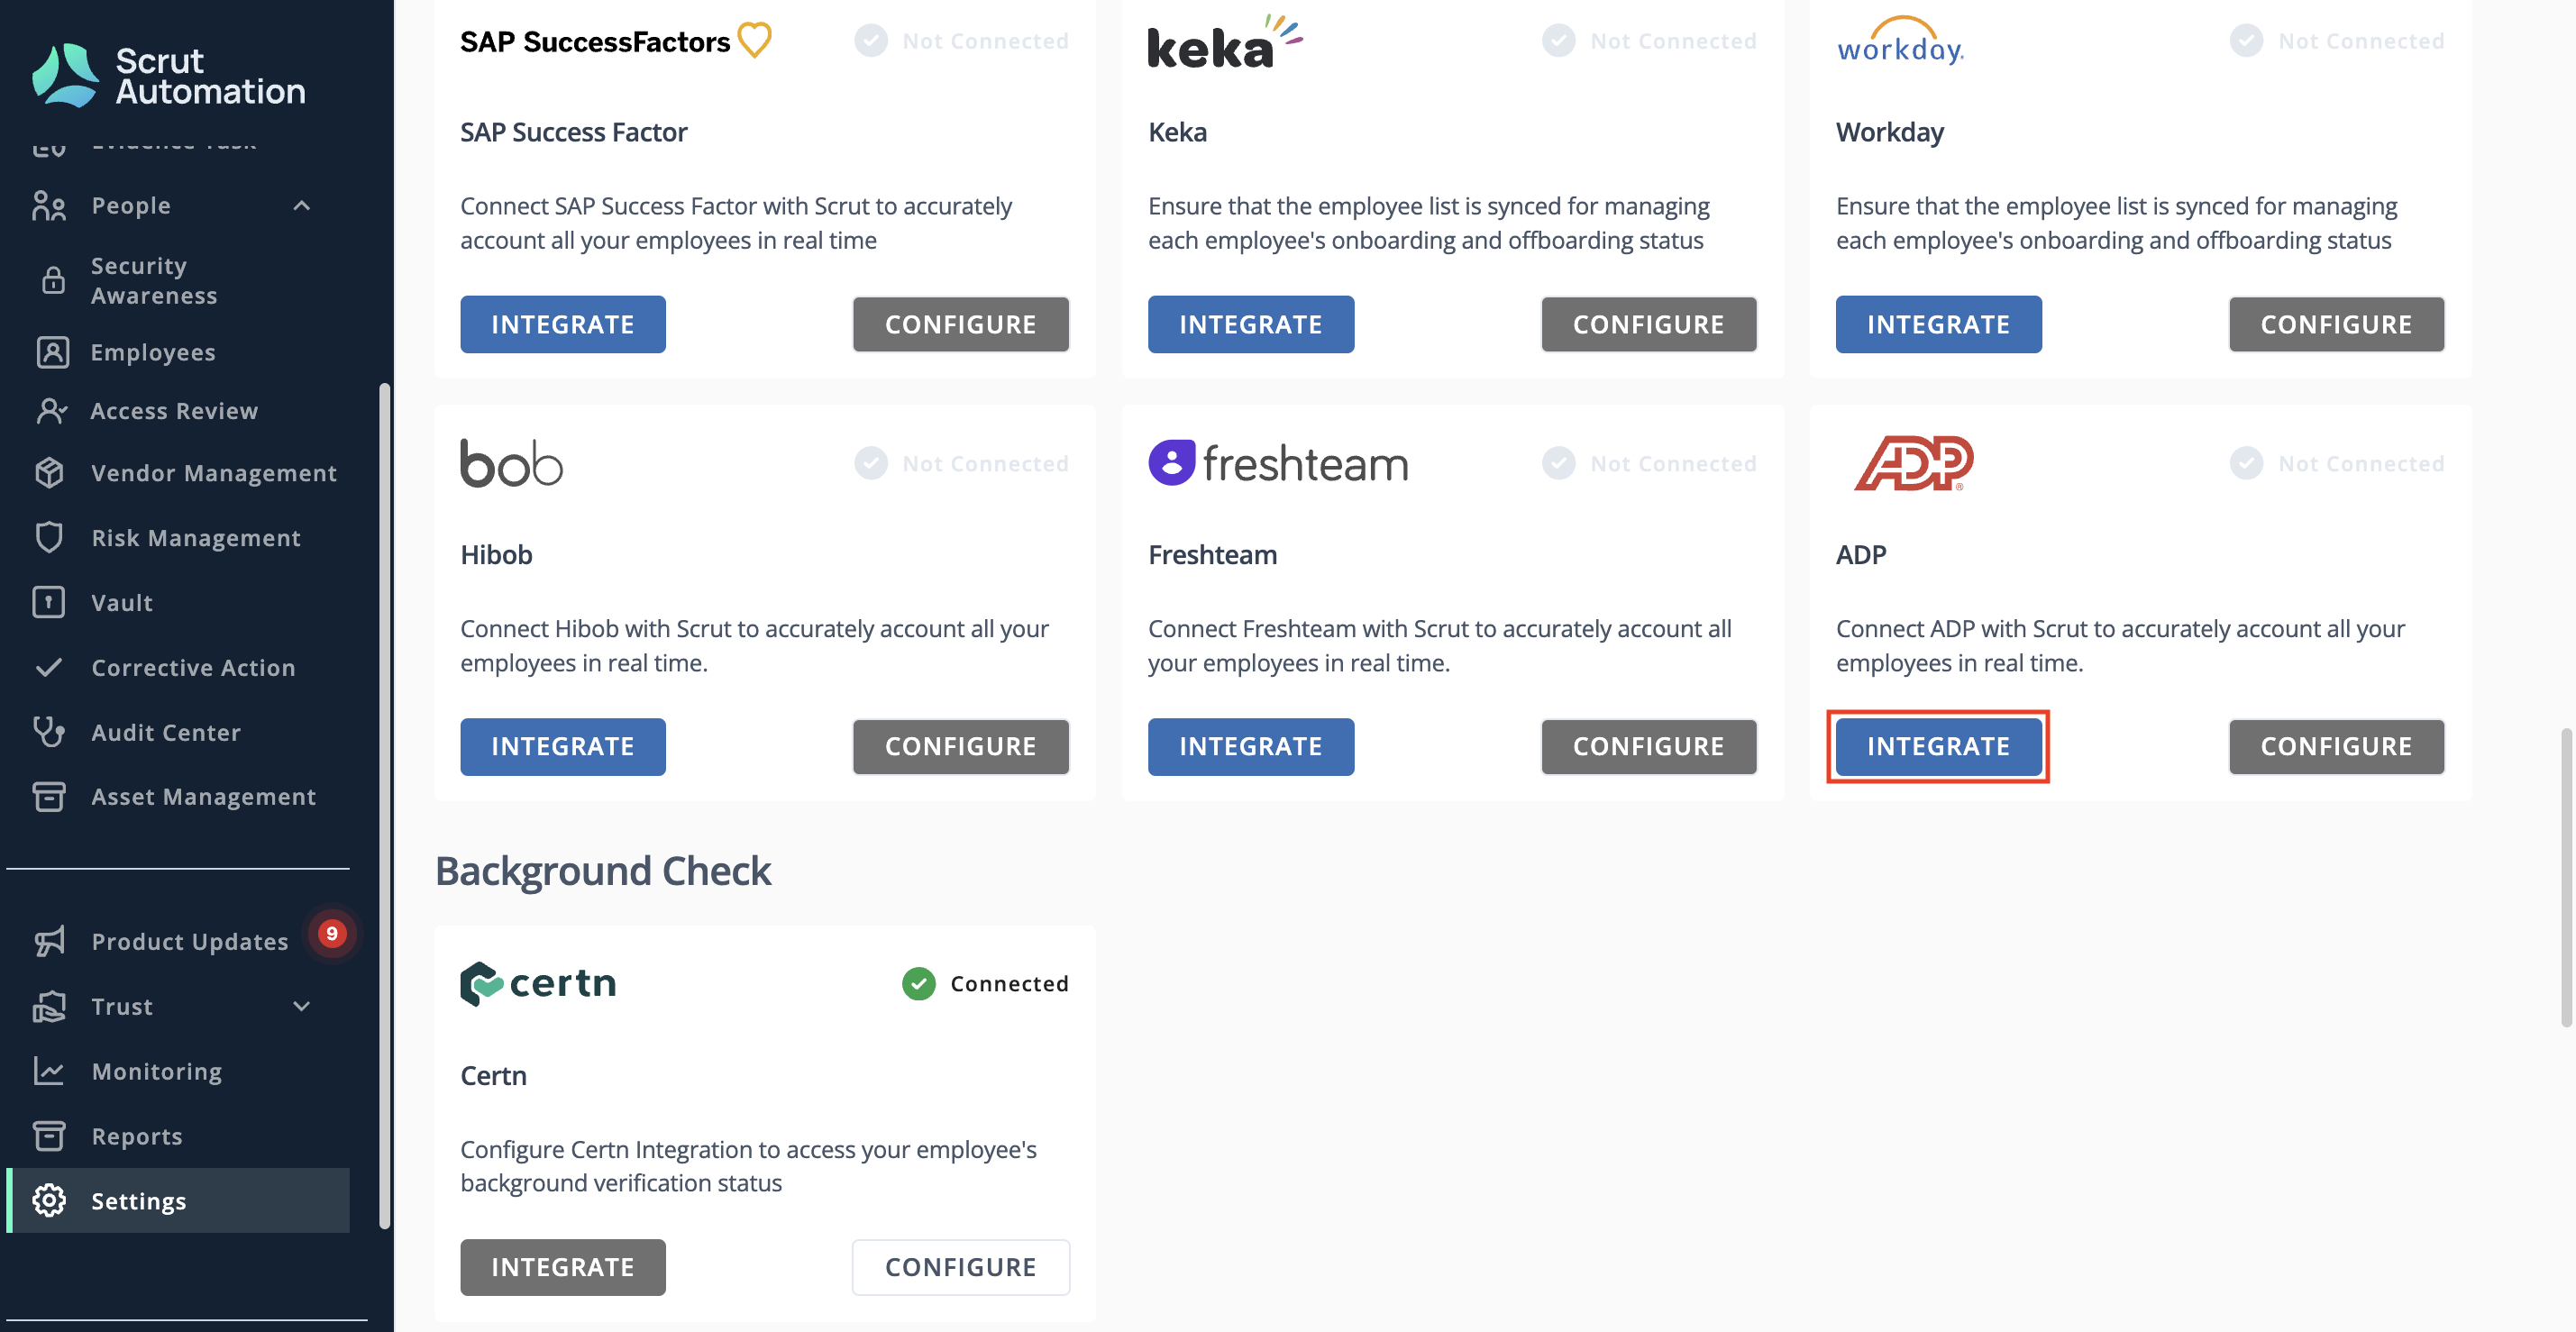
Task: Click the Settings gear icon
Action: click(49, 1200)
